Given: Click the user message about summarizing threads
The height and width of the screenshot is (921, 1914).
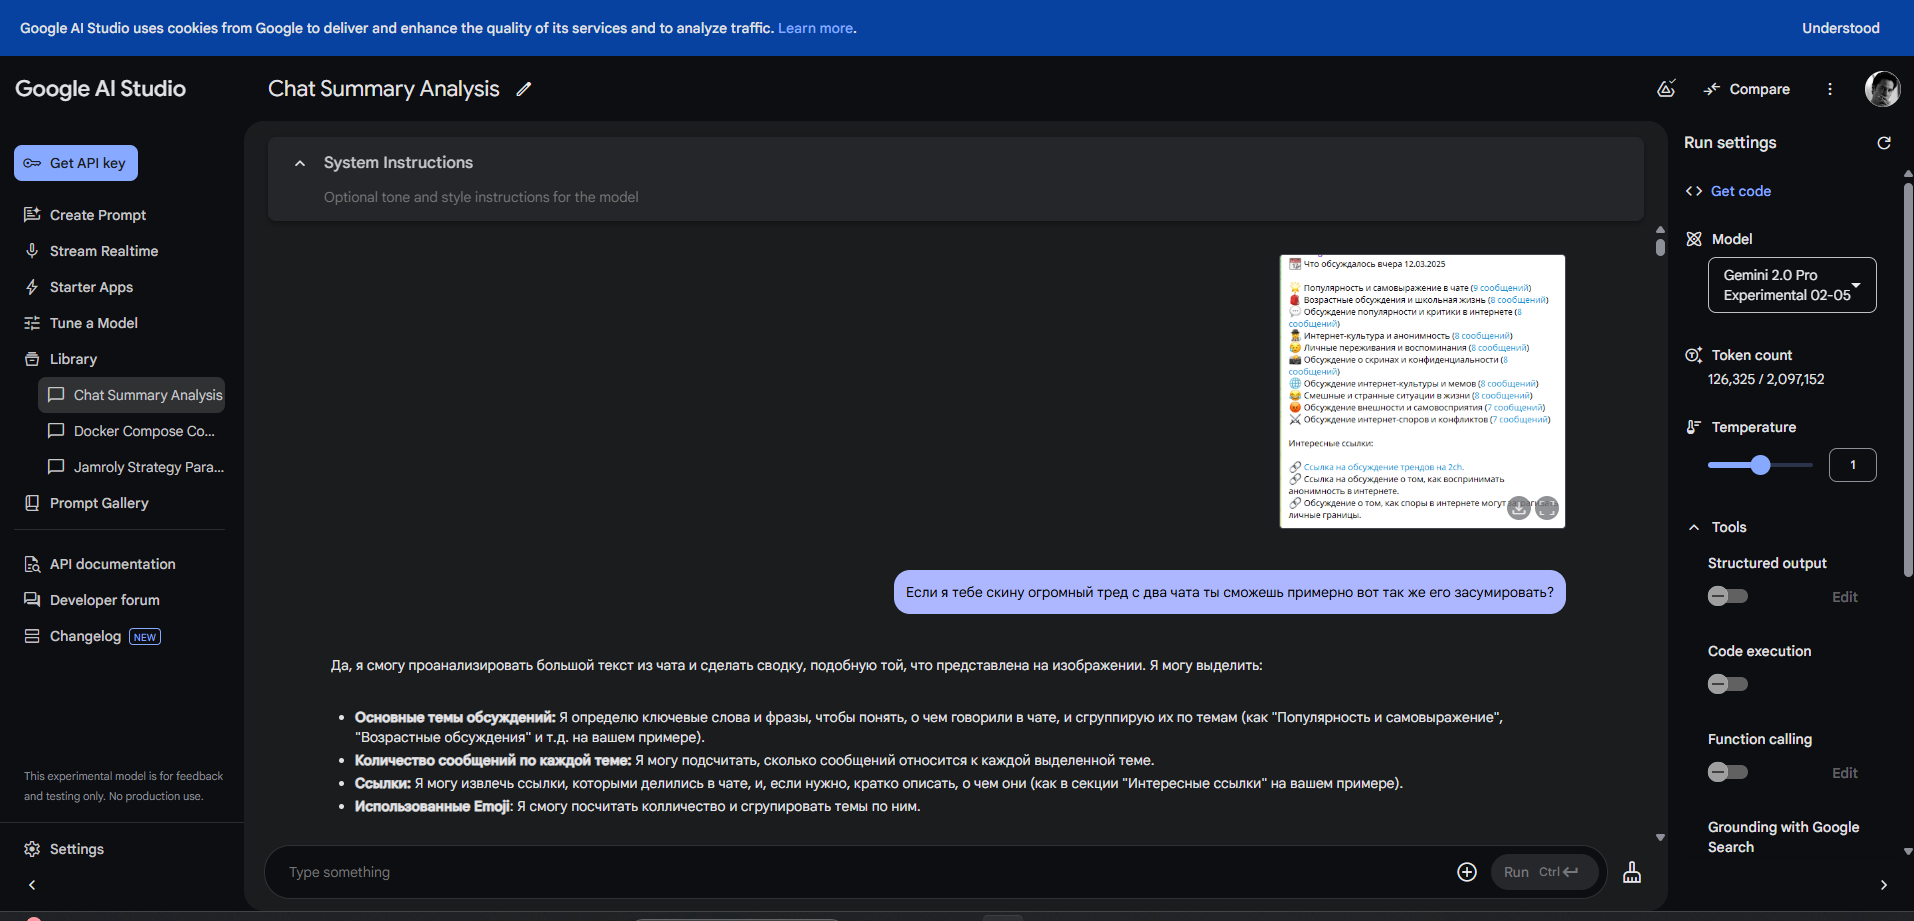Looking at the screenshot, I should coord(1230,592).
